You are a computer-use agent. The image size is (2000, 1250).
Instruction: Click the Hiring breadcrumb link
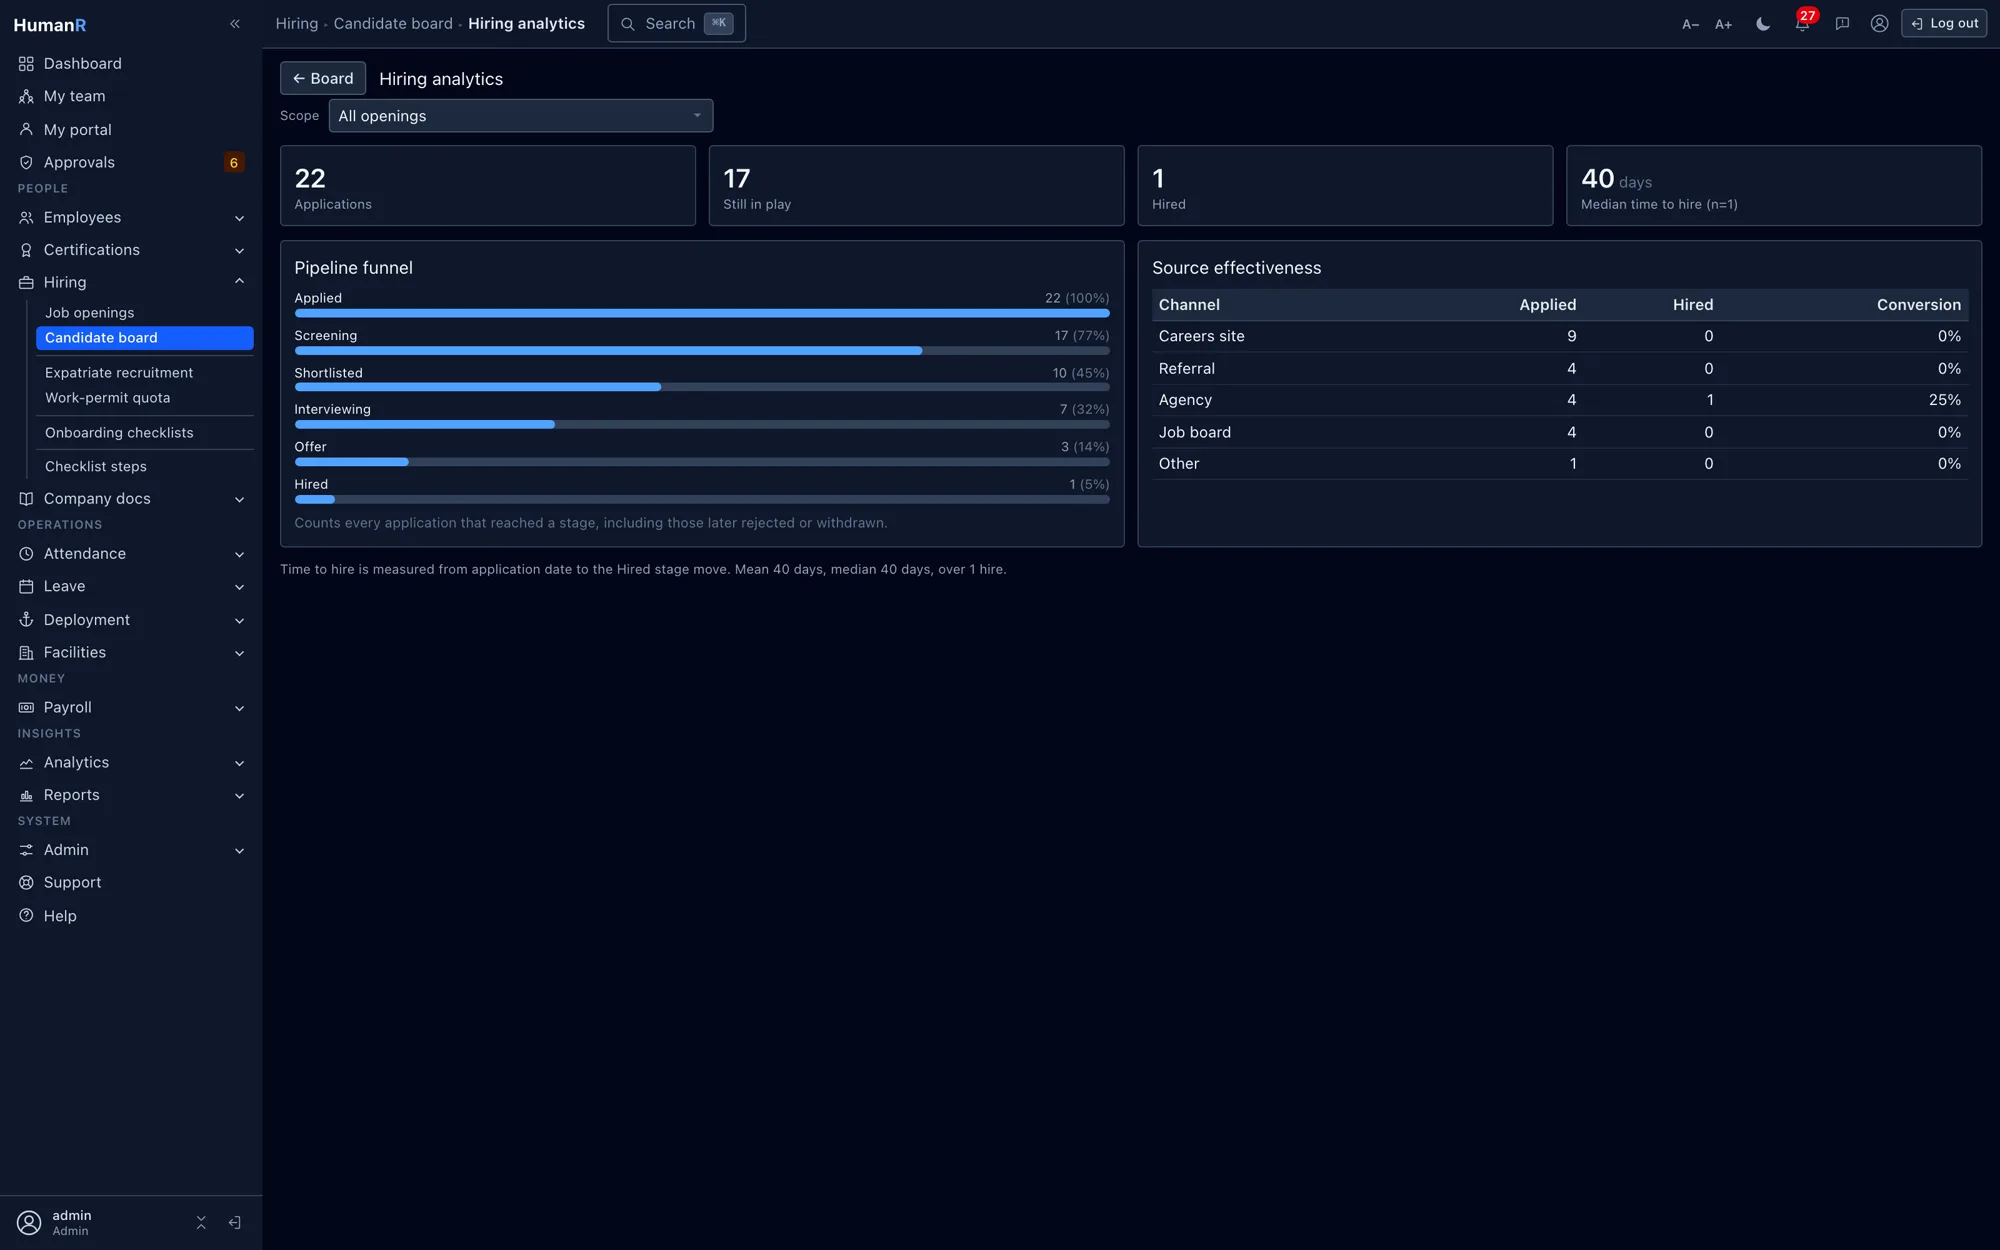pyautogui.click(x=296, y=23)
